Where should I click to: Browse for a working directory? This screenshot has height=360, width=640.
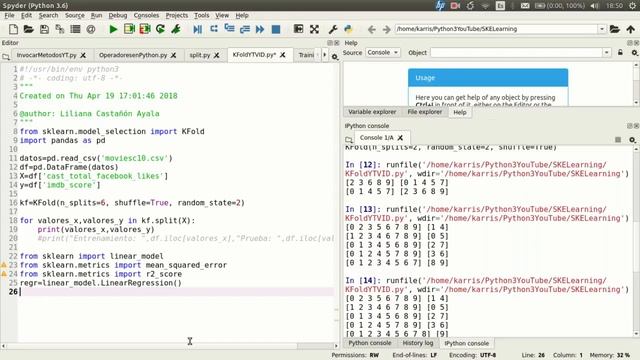coord(614,29)
